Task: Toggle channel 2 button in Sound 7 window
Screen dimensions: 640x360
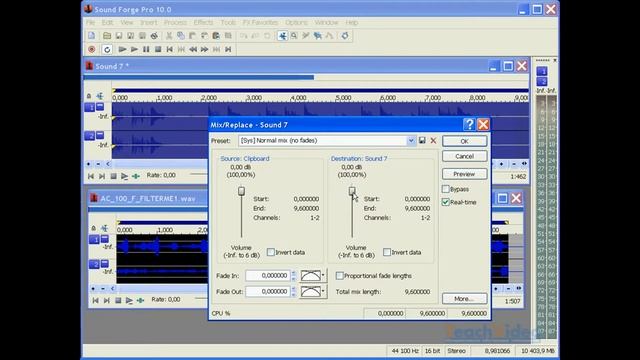Action: [x=89, y=136]
